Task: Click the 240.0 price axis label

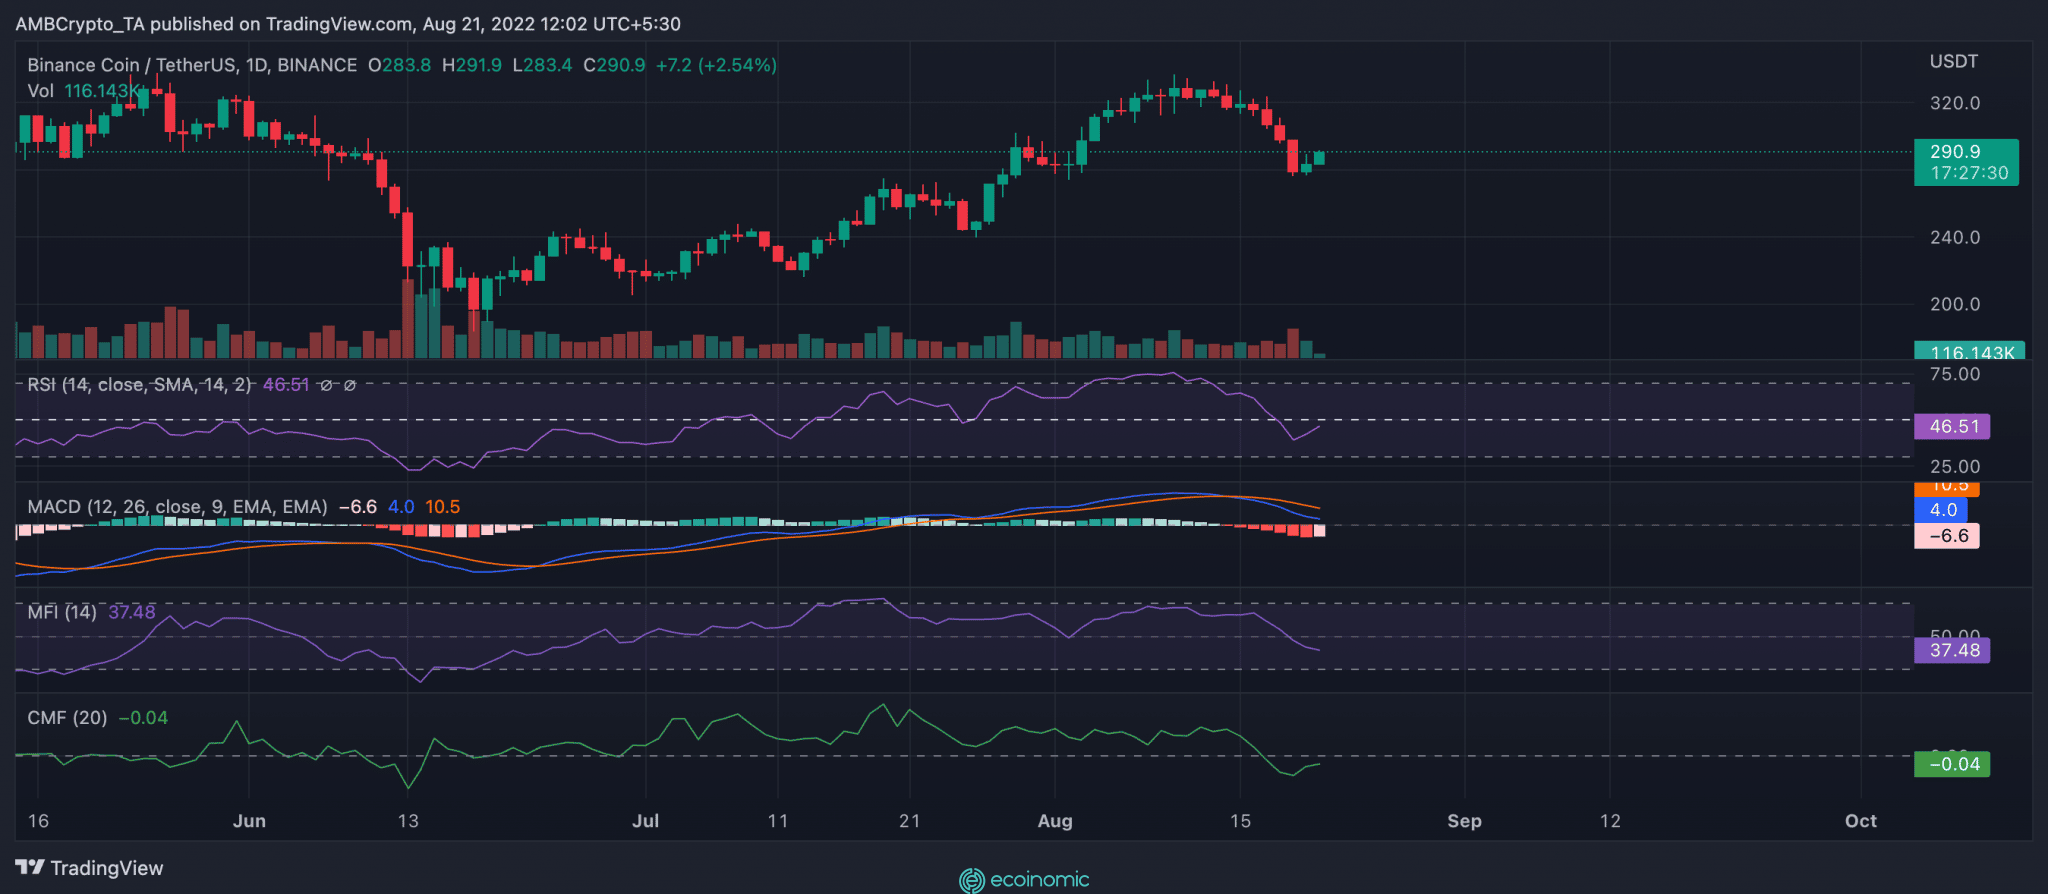Action: click(x=1955, y=238)
